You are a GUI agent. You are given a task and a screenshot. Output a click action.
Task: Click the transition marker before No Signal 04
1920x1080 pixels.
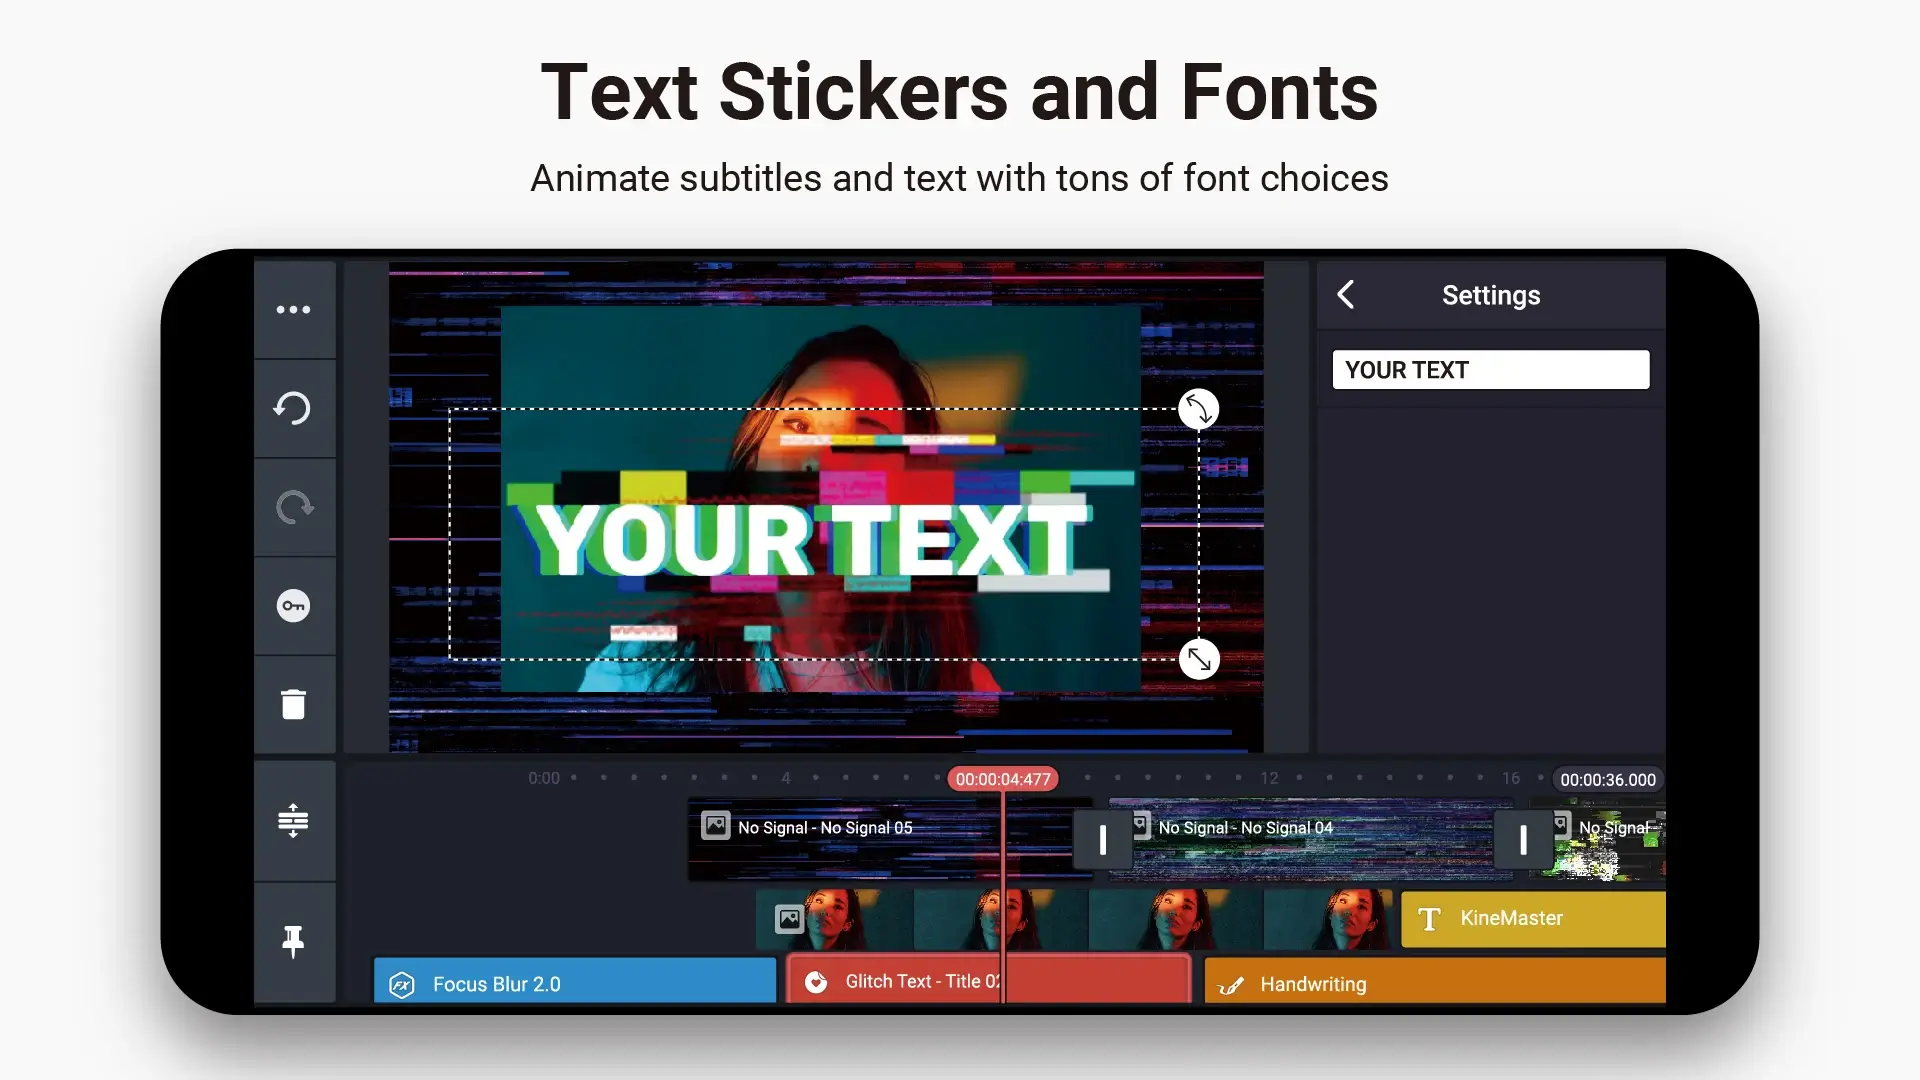click(x=1102, y=840)
